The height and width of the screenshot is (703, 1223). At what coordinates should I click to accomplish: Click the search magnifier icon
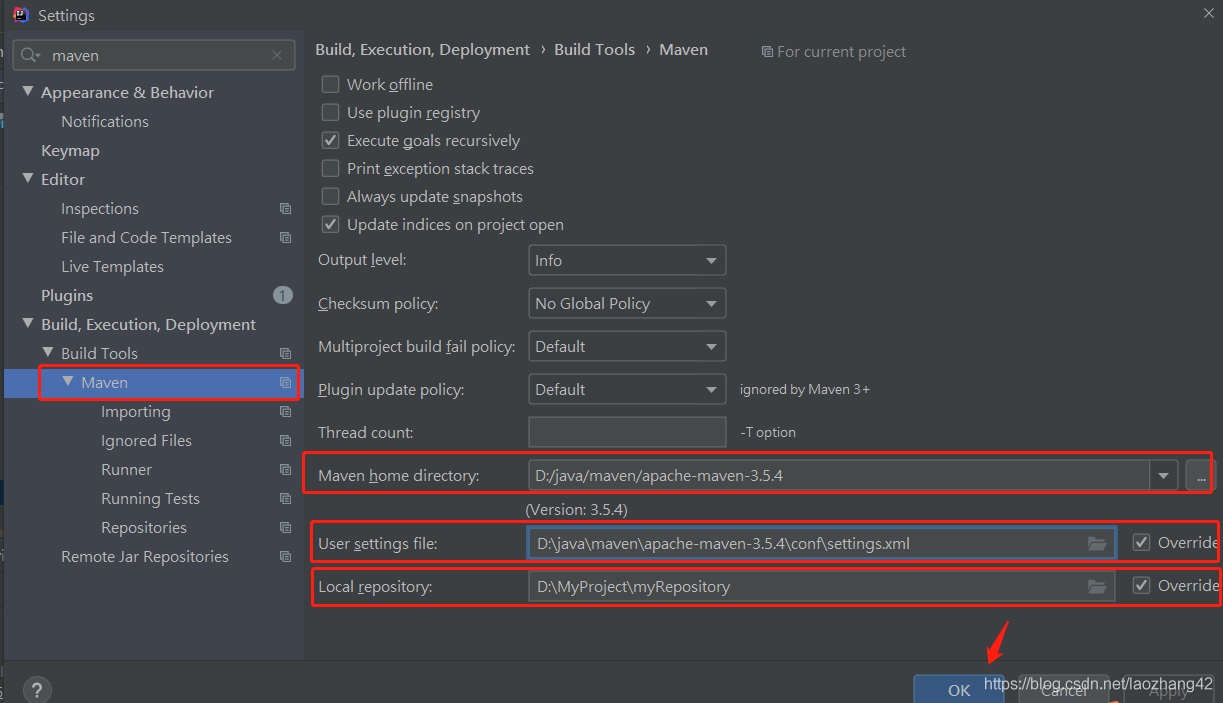click(29, 55)
